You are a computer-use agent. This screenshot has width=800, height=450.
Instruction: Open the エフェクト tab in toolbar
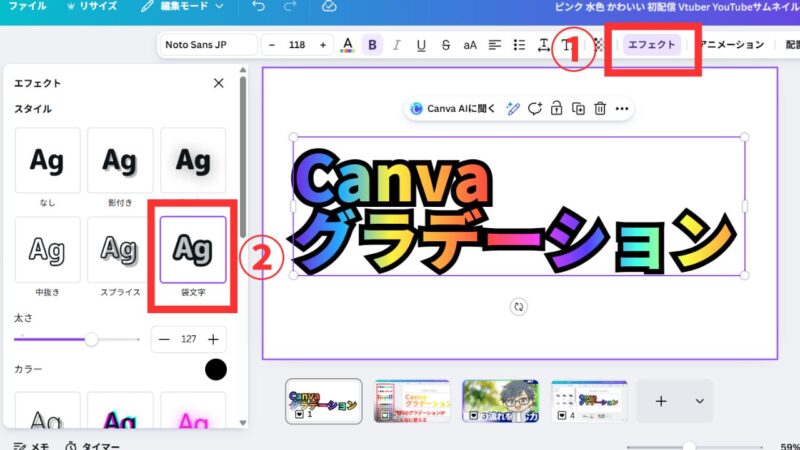coord(652,45)
